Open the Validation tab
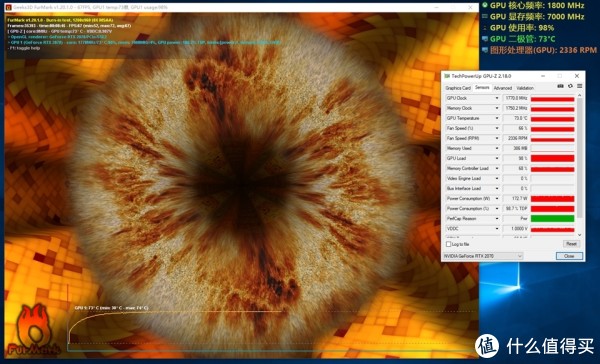The image size is (600, 364). (525, 88)
